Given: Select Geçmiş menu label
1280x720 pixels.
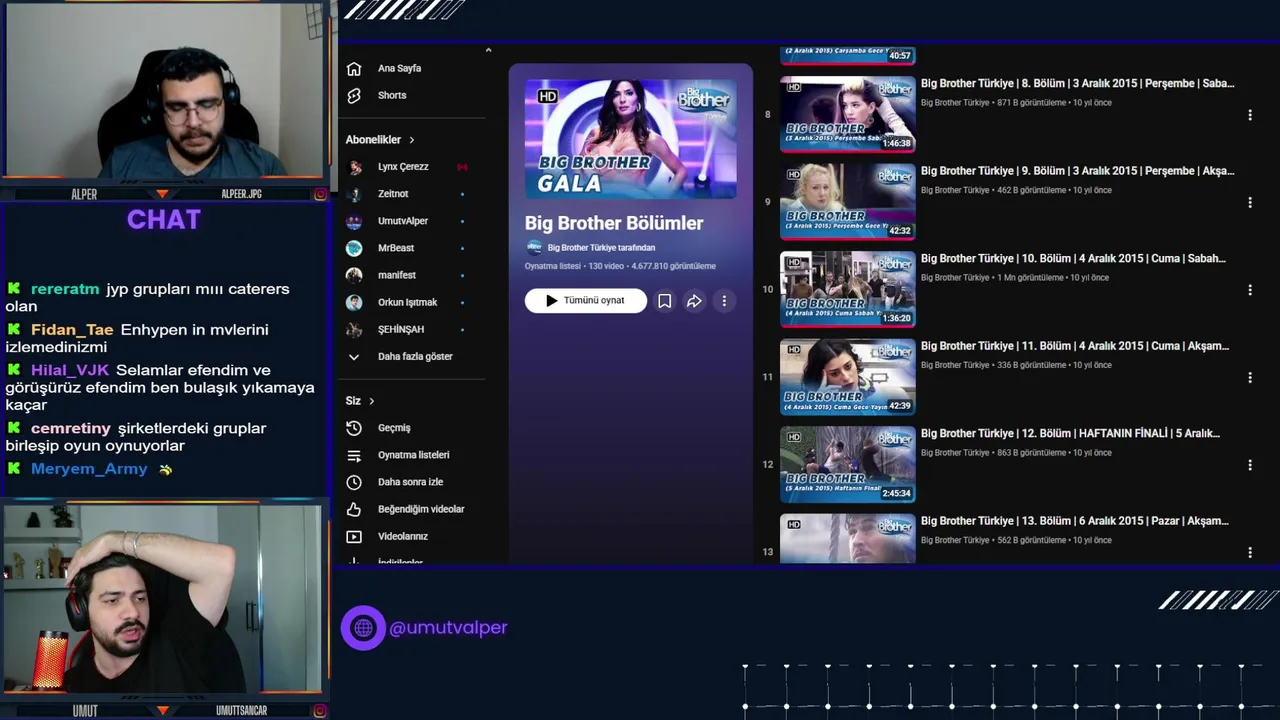Looking at the screenshot, I should click(394, 428).
